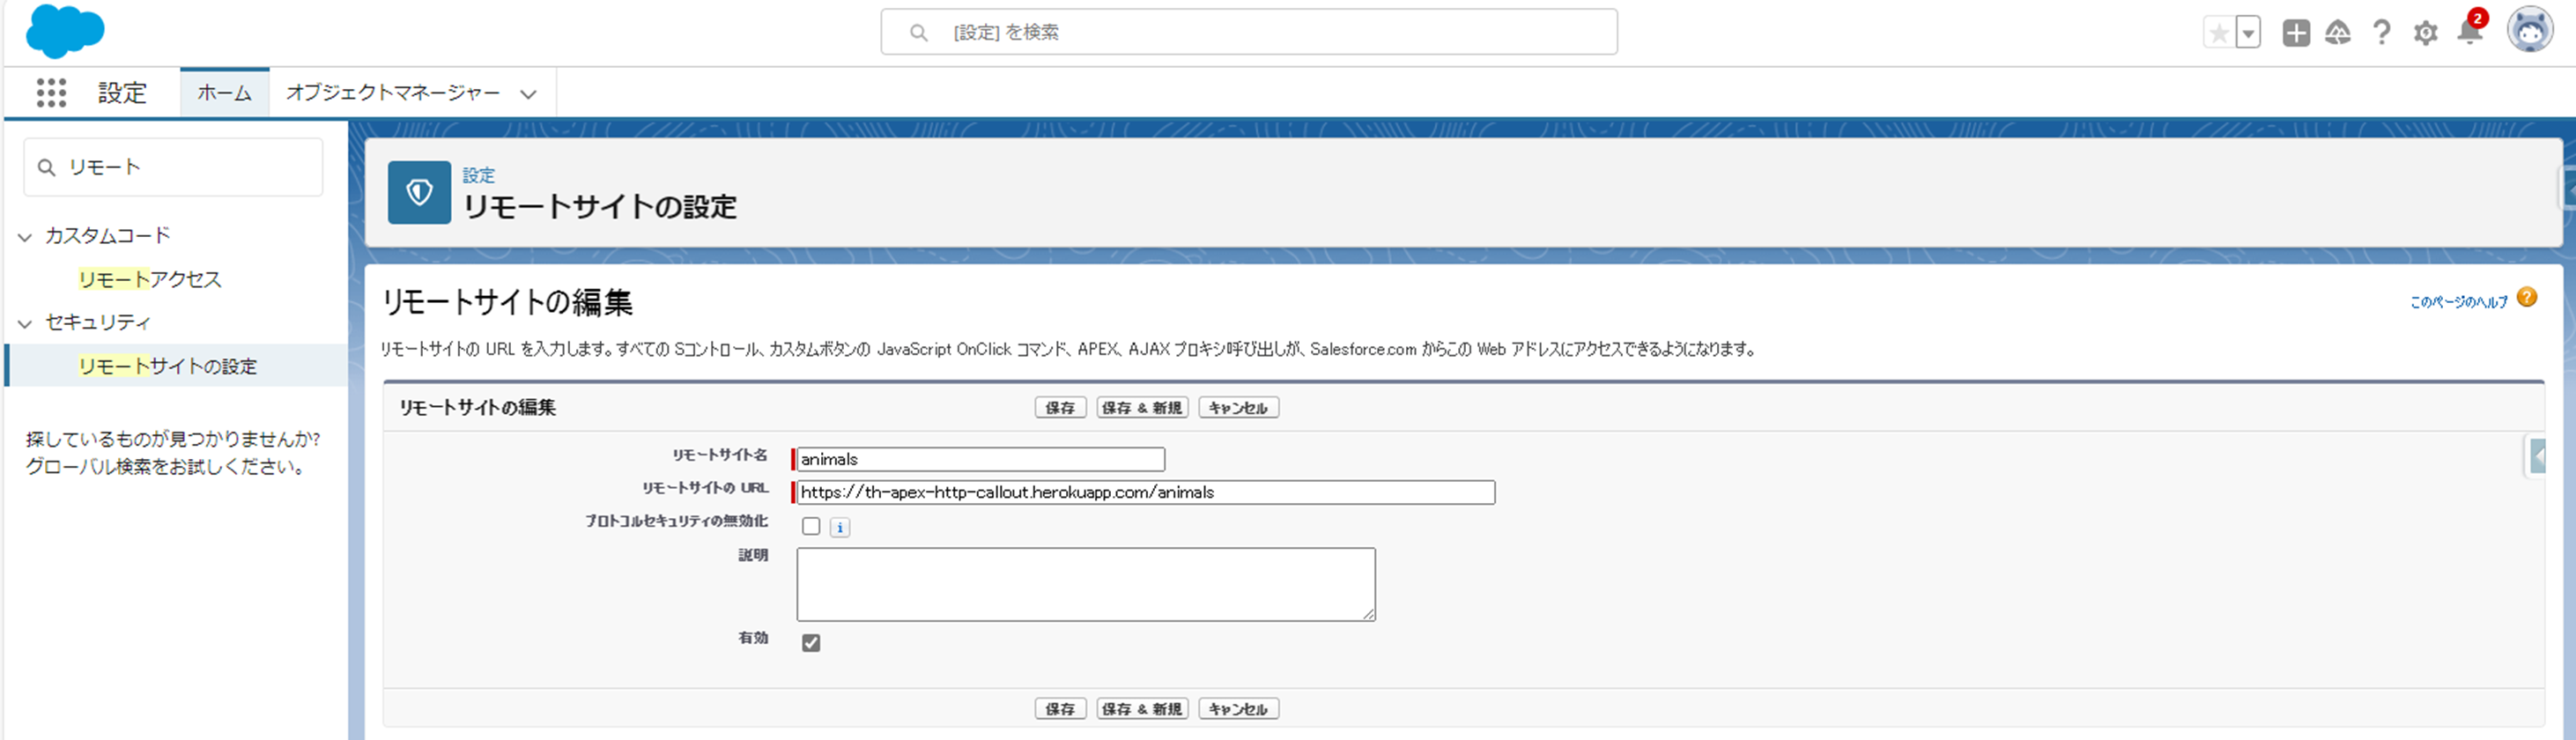The height and width of the screenshot is (740, 2576).
Task: Click the リモートサイトの編集 page heading
Action: tap(507, 302)
